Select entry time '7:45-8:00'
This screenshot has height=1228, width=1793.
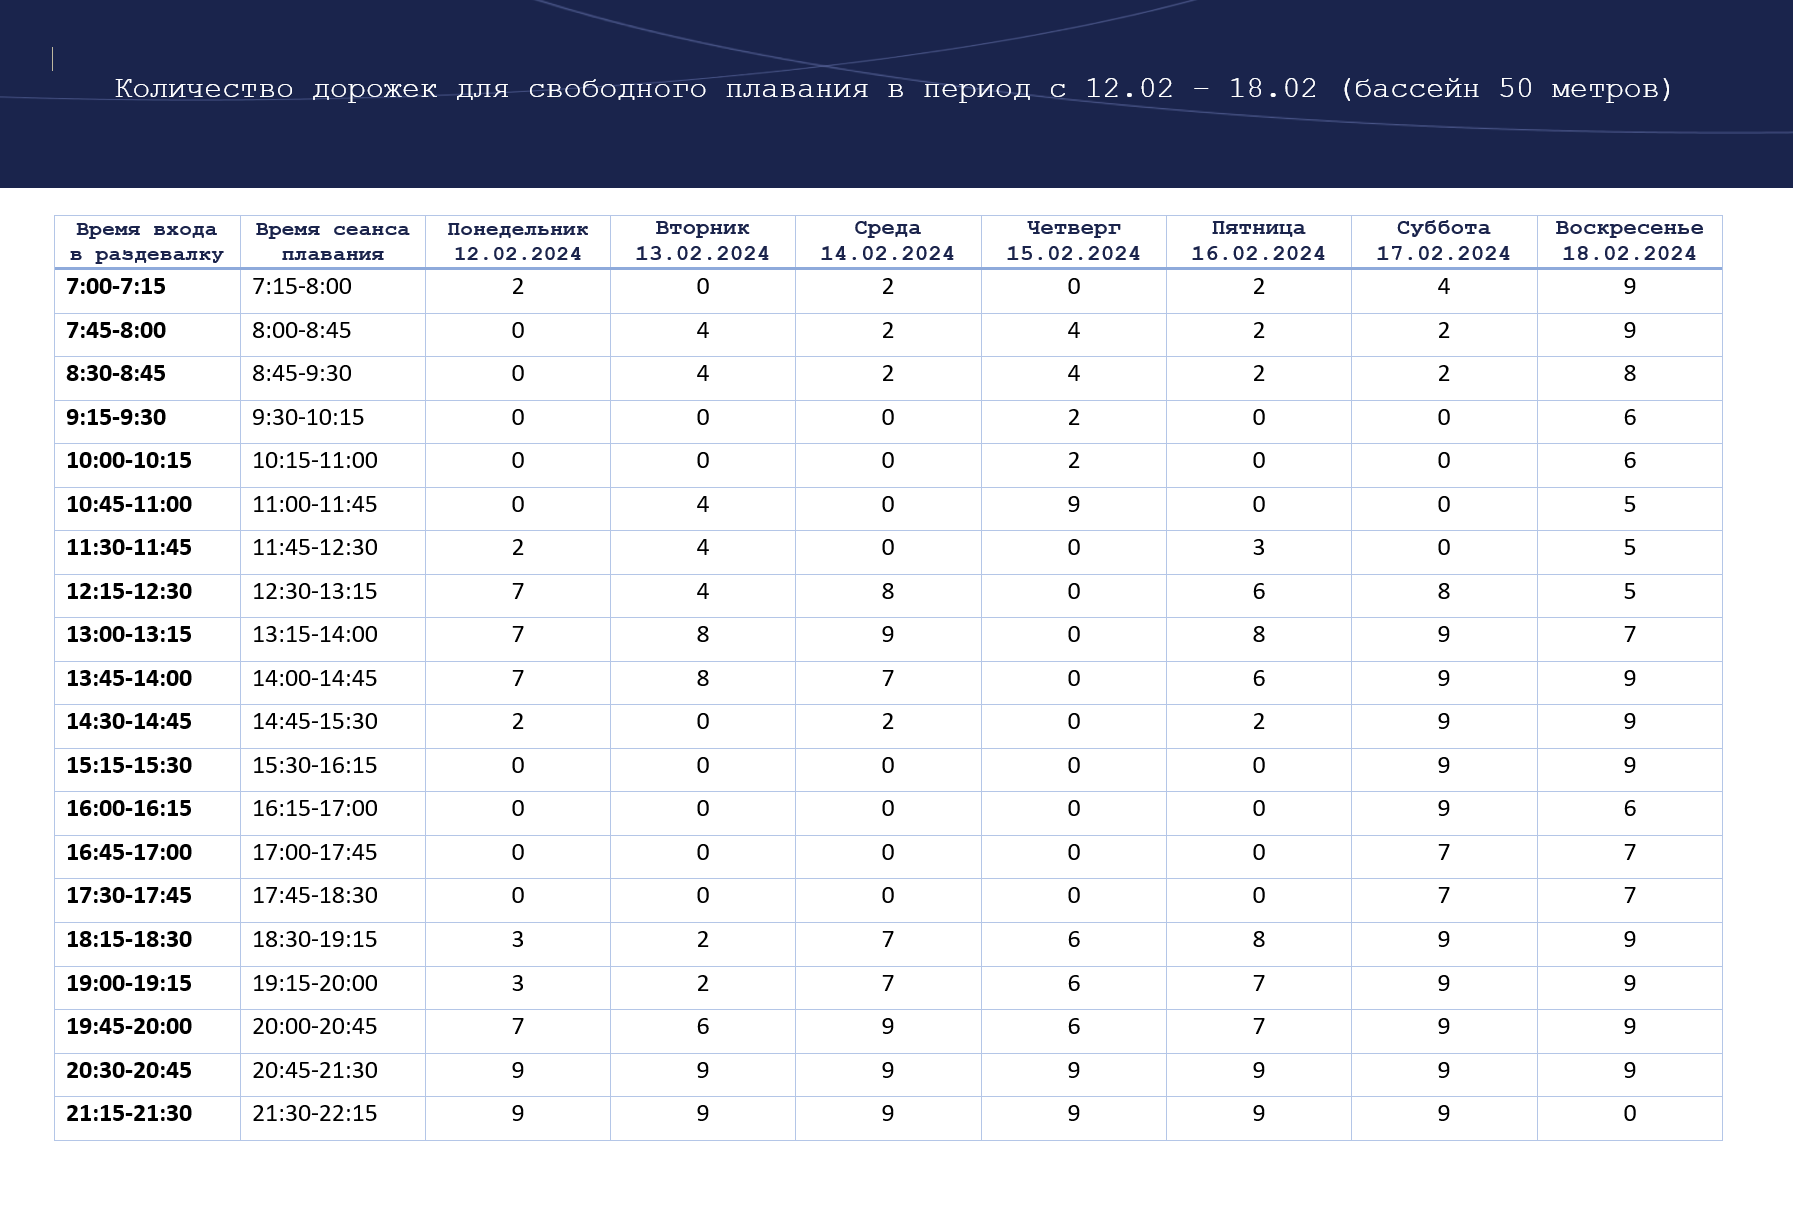point(116,331)
